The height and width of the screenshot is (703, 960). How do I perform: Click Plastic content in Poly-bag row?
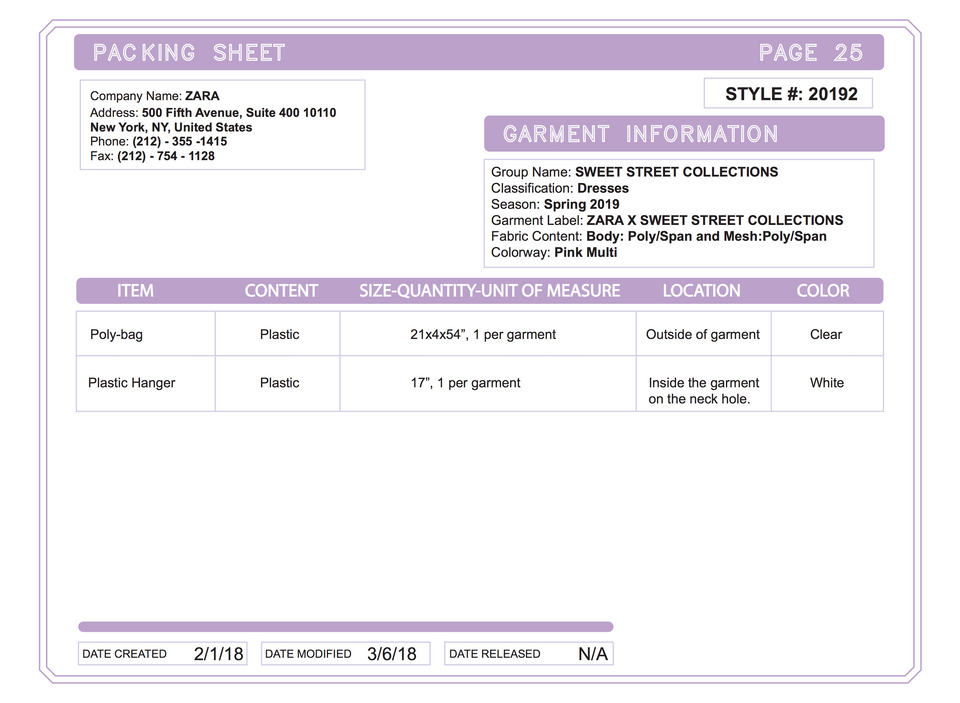coord(279,334)
